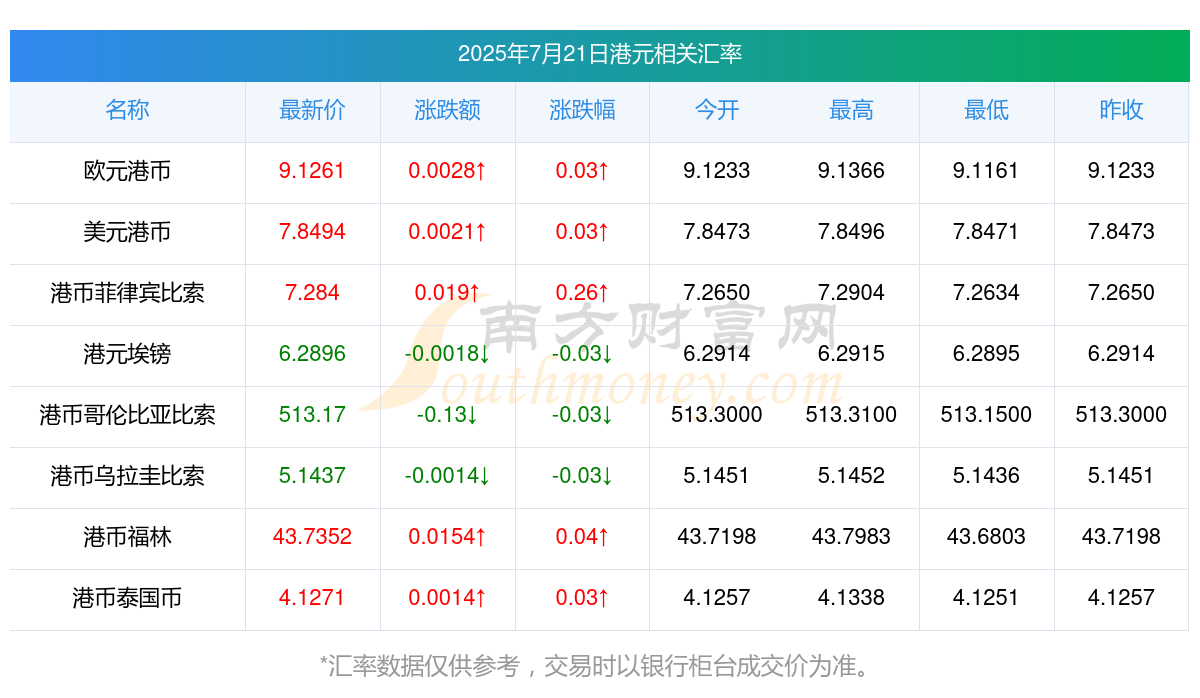Screen dimensions: 1200x698
Task: Click 港币泰国币 highest value 4.1338
Action: pyautogui.click(x=851, y=598)
